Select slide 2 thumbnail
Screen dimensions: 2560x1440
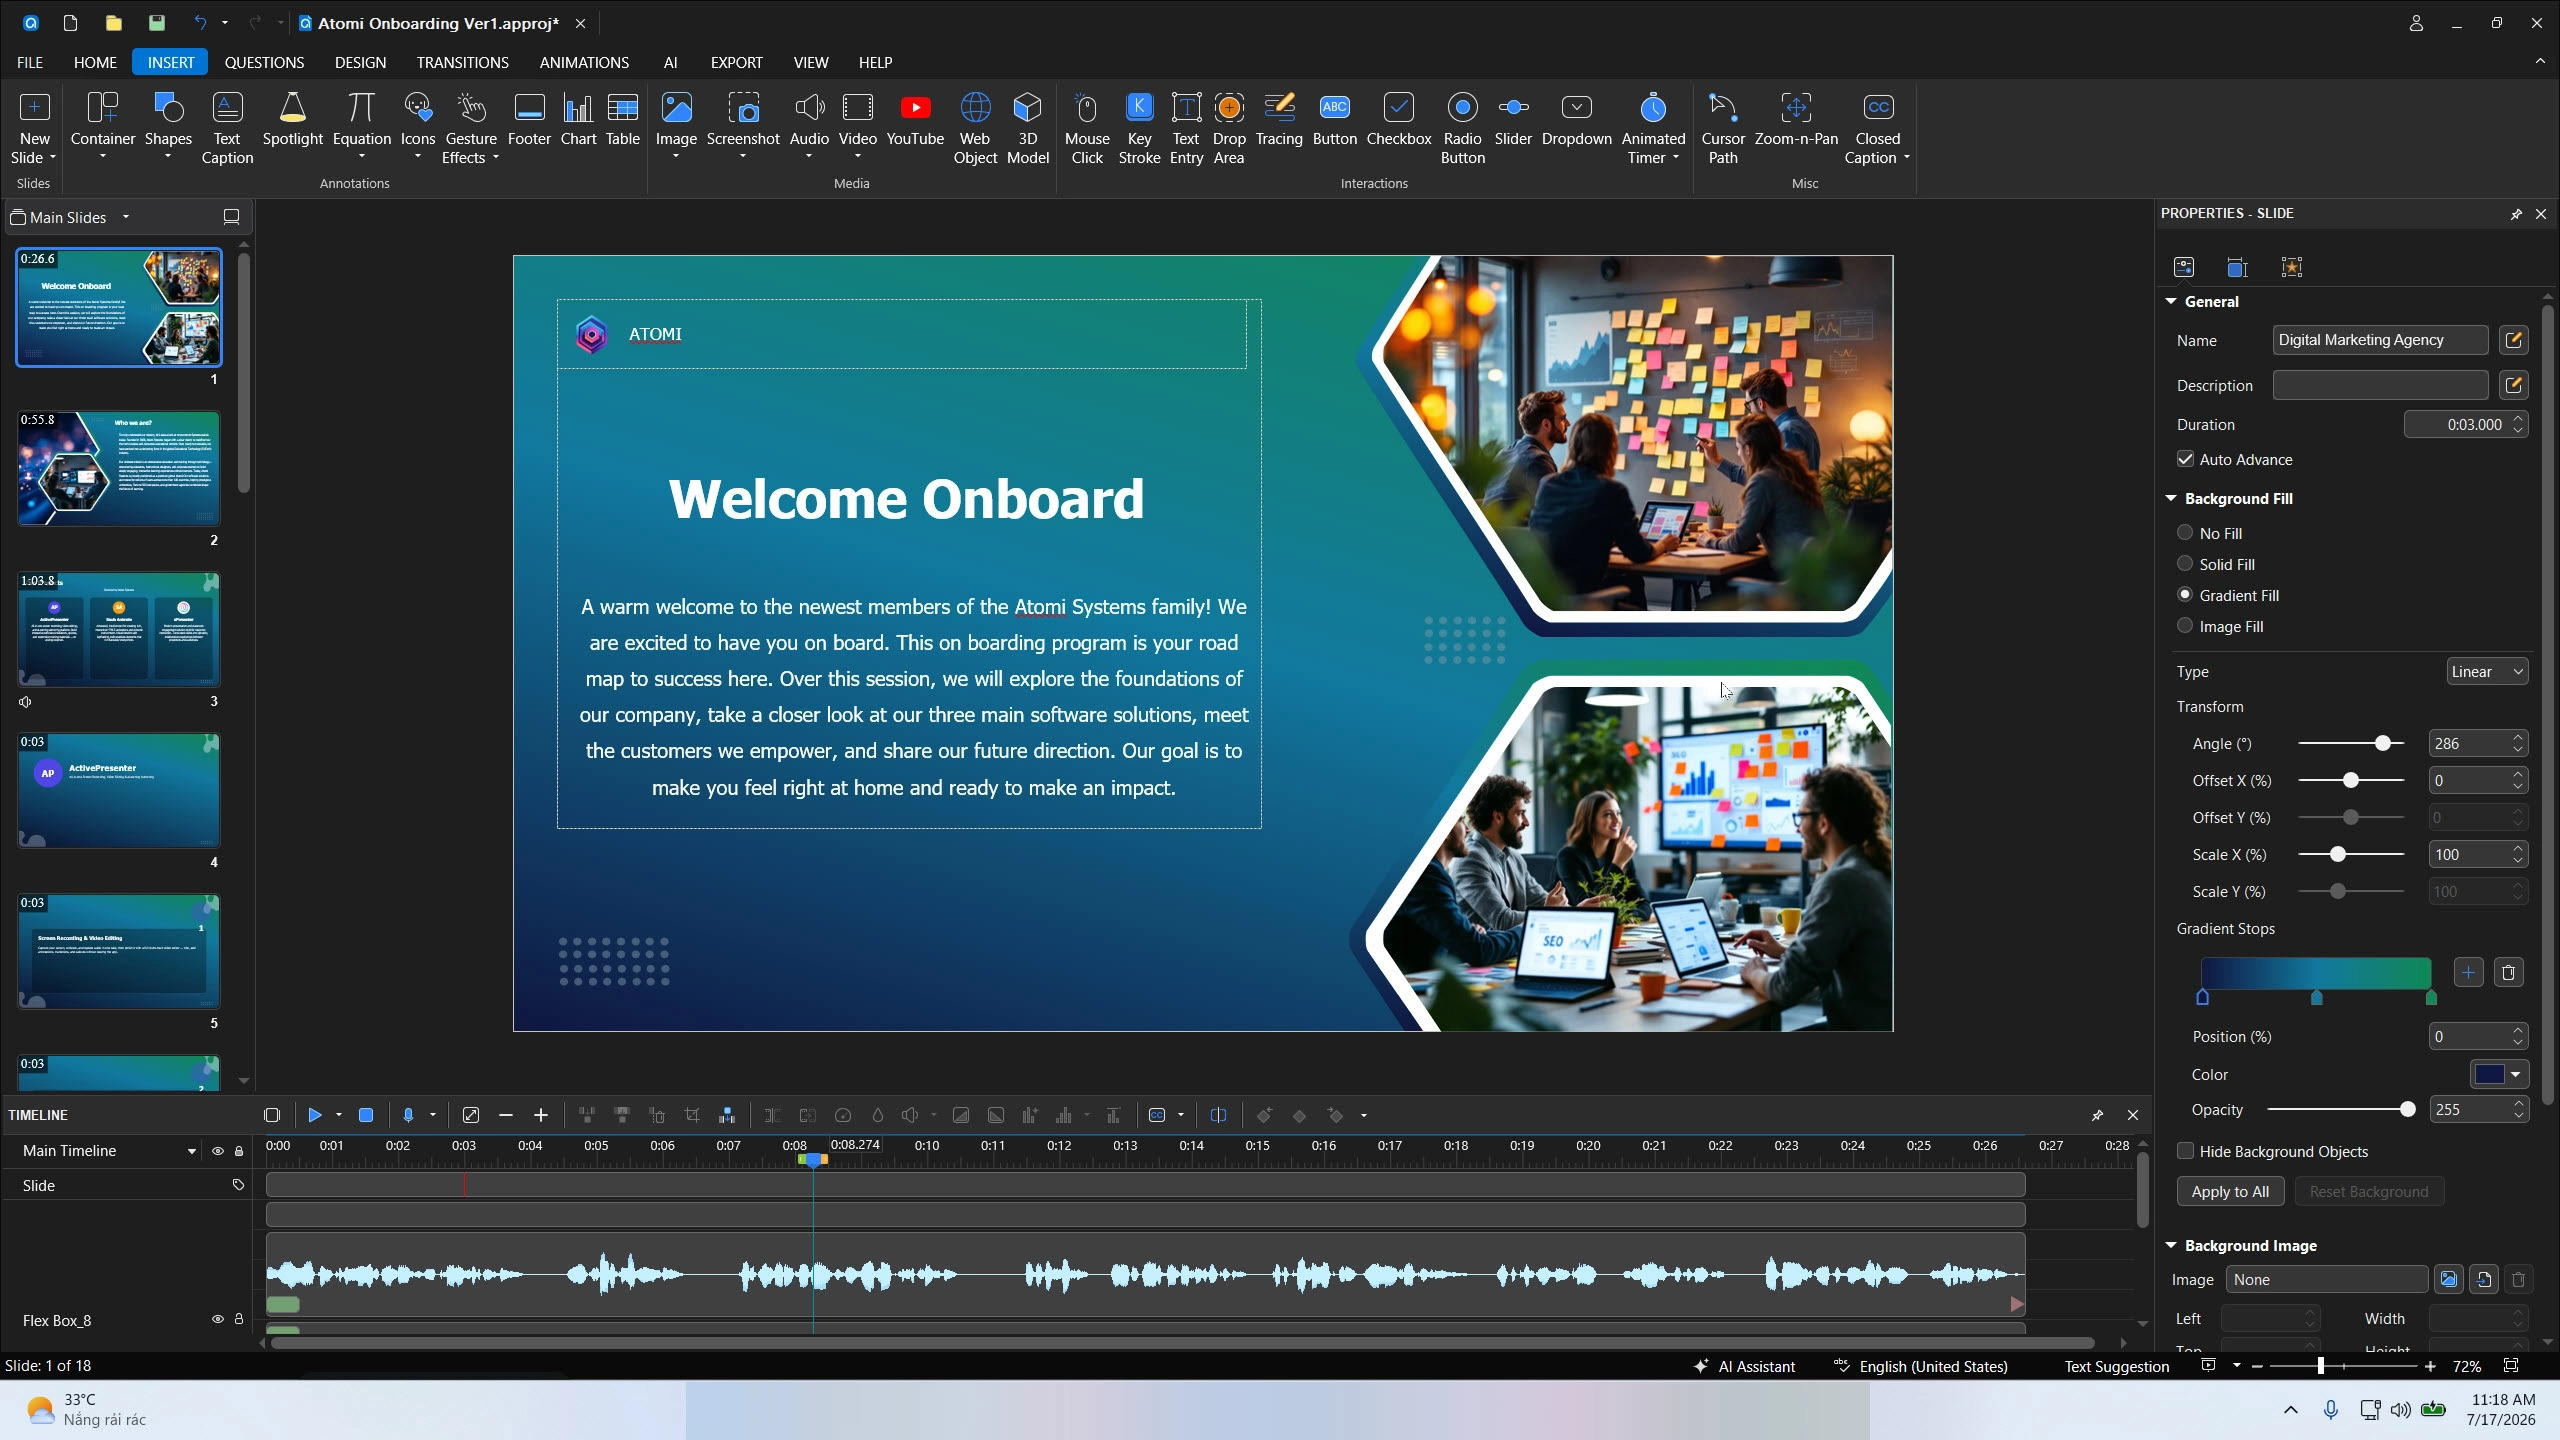tap(119, 469)
